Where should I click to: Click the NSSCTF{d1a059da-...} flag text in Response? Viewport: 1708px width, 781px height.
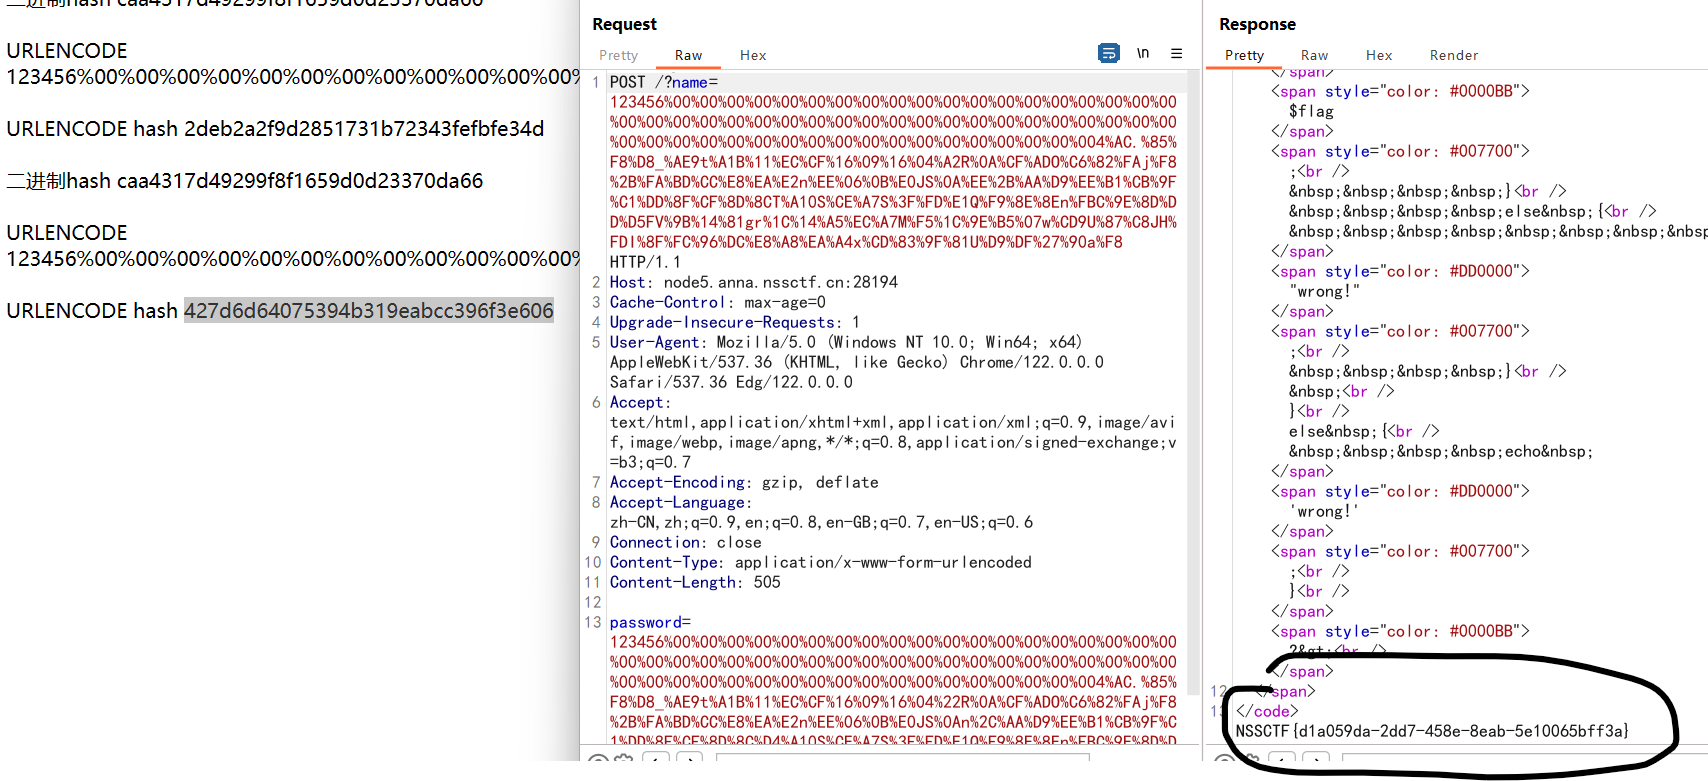(1432, 731)
